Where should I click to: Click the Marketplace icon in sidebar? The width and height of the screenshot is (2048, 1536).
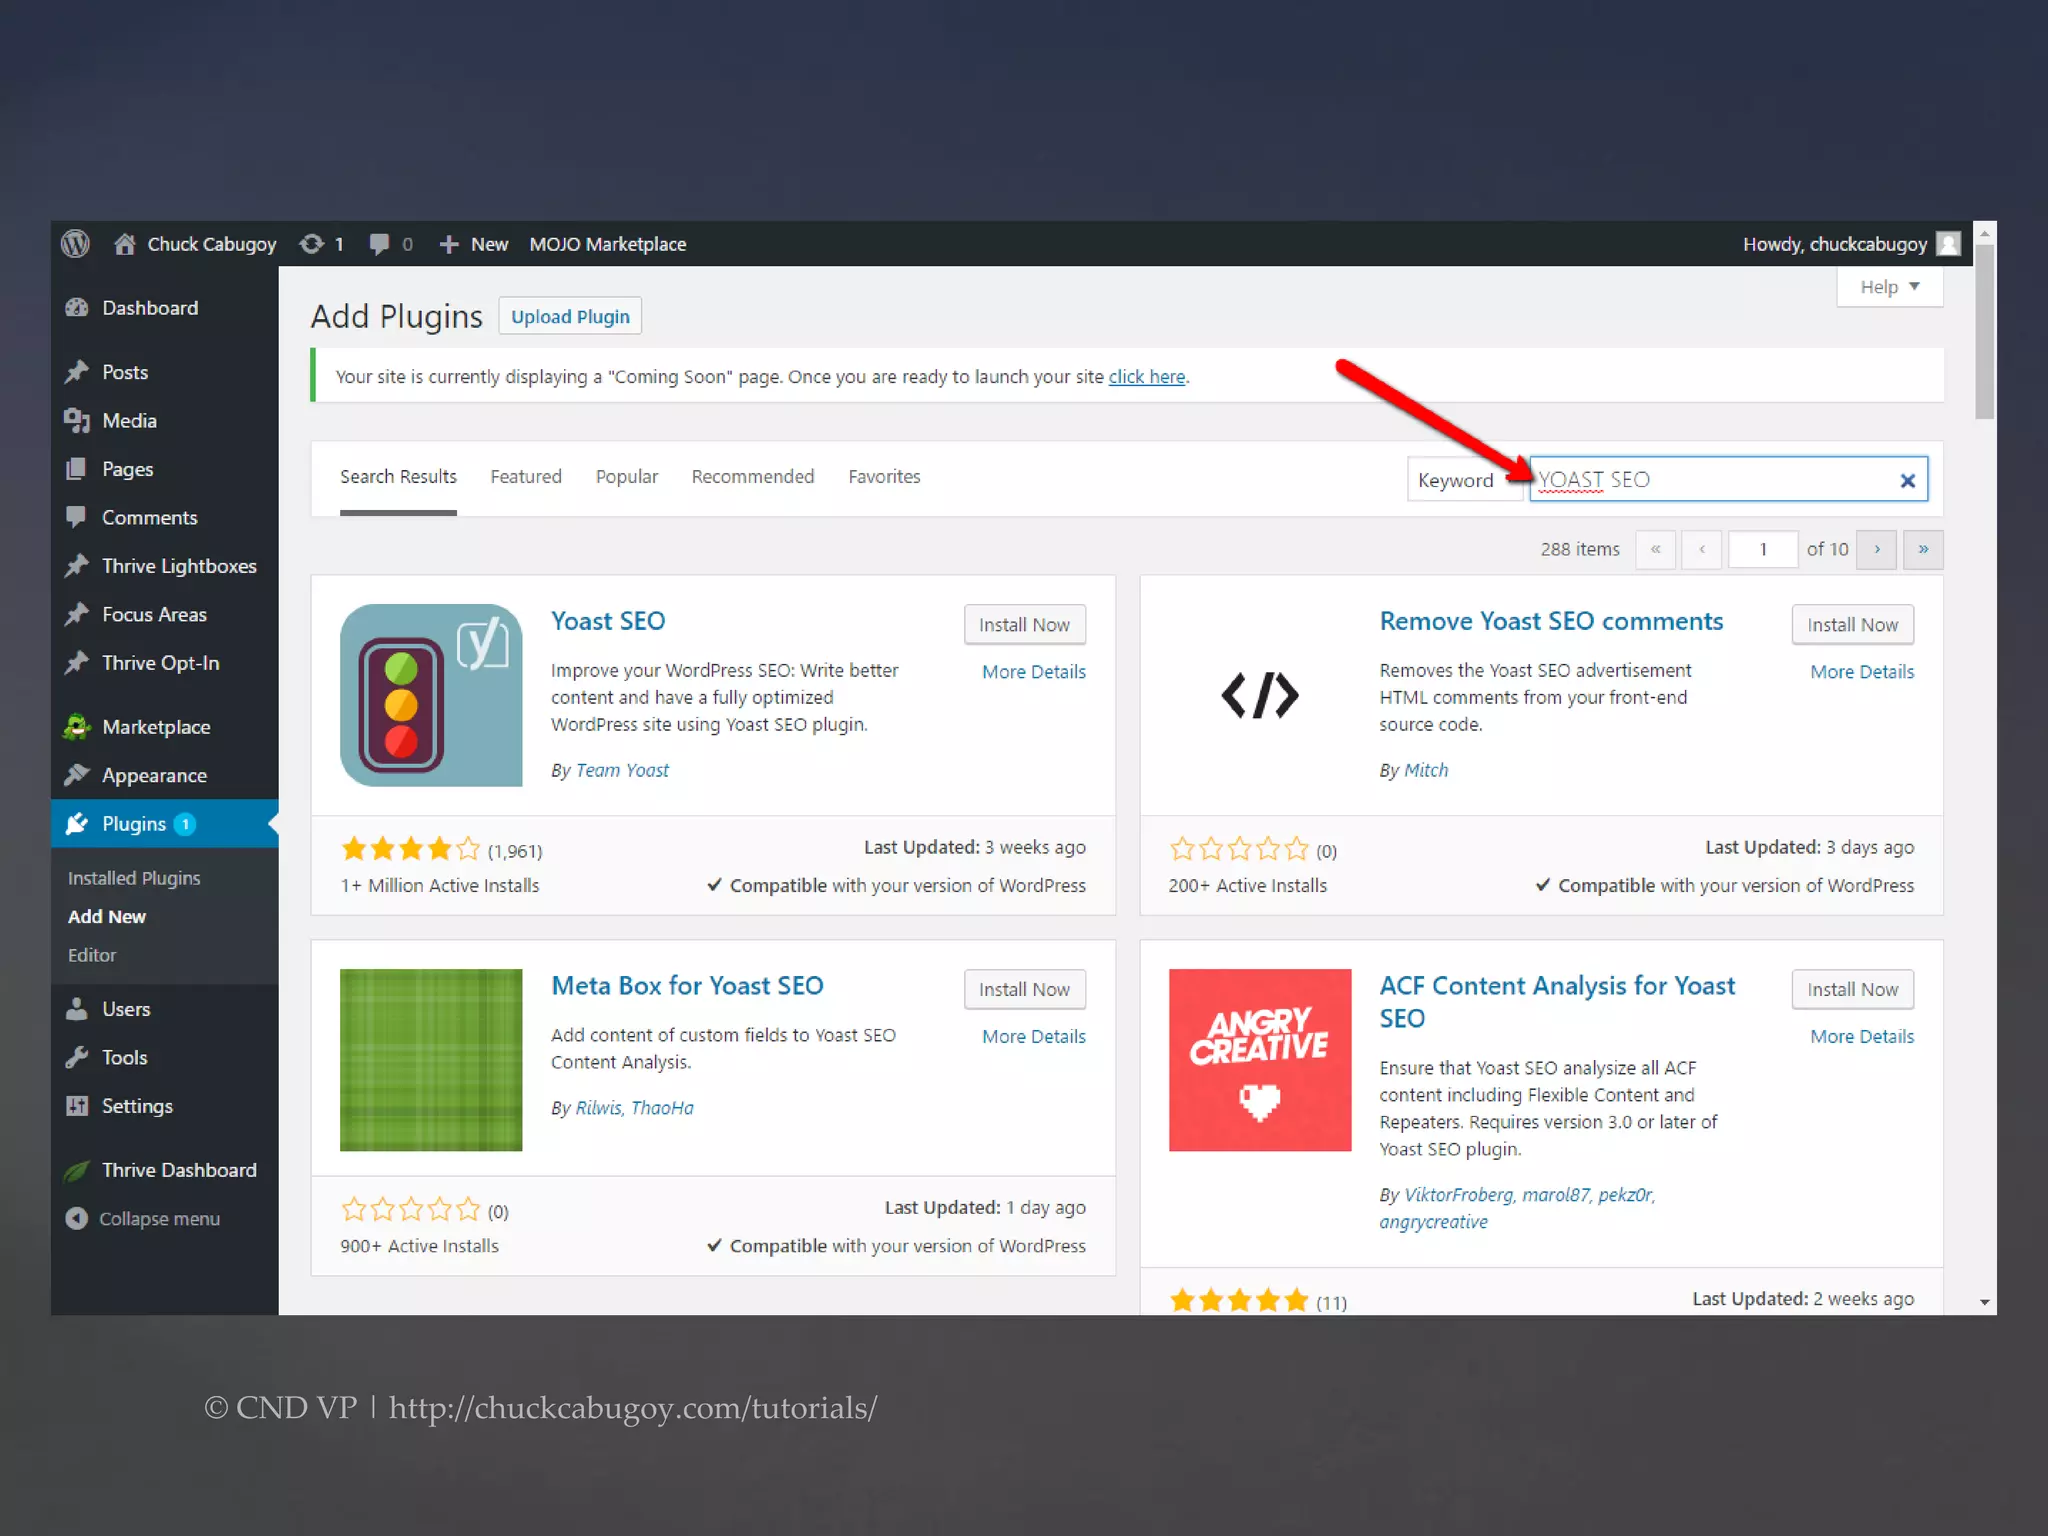click(77, 727)
